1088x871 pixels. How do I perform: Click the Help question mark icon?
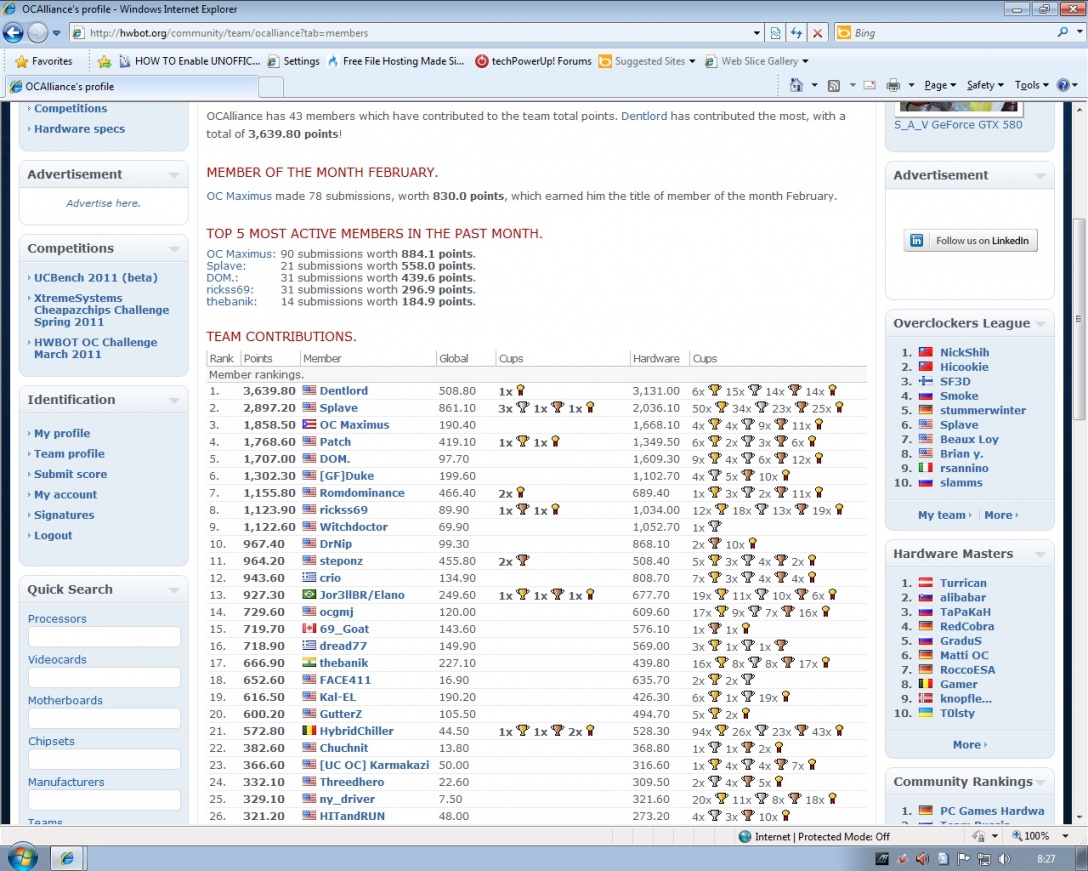[x=1062, y=86]
